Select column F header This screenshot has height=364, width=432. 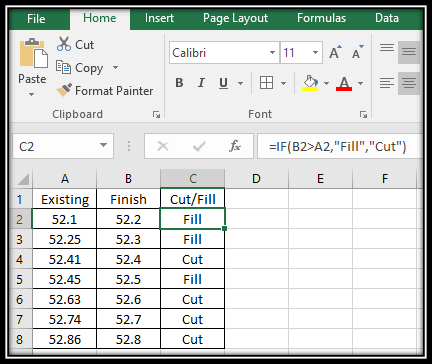click(x=385, y=179)
